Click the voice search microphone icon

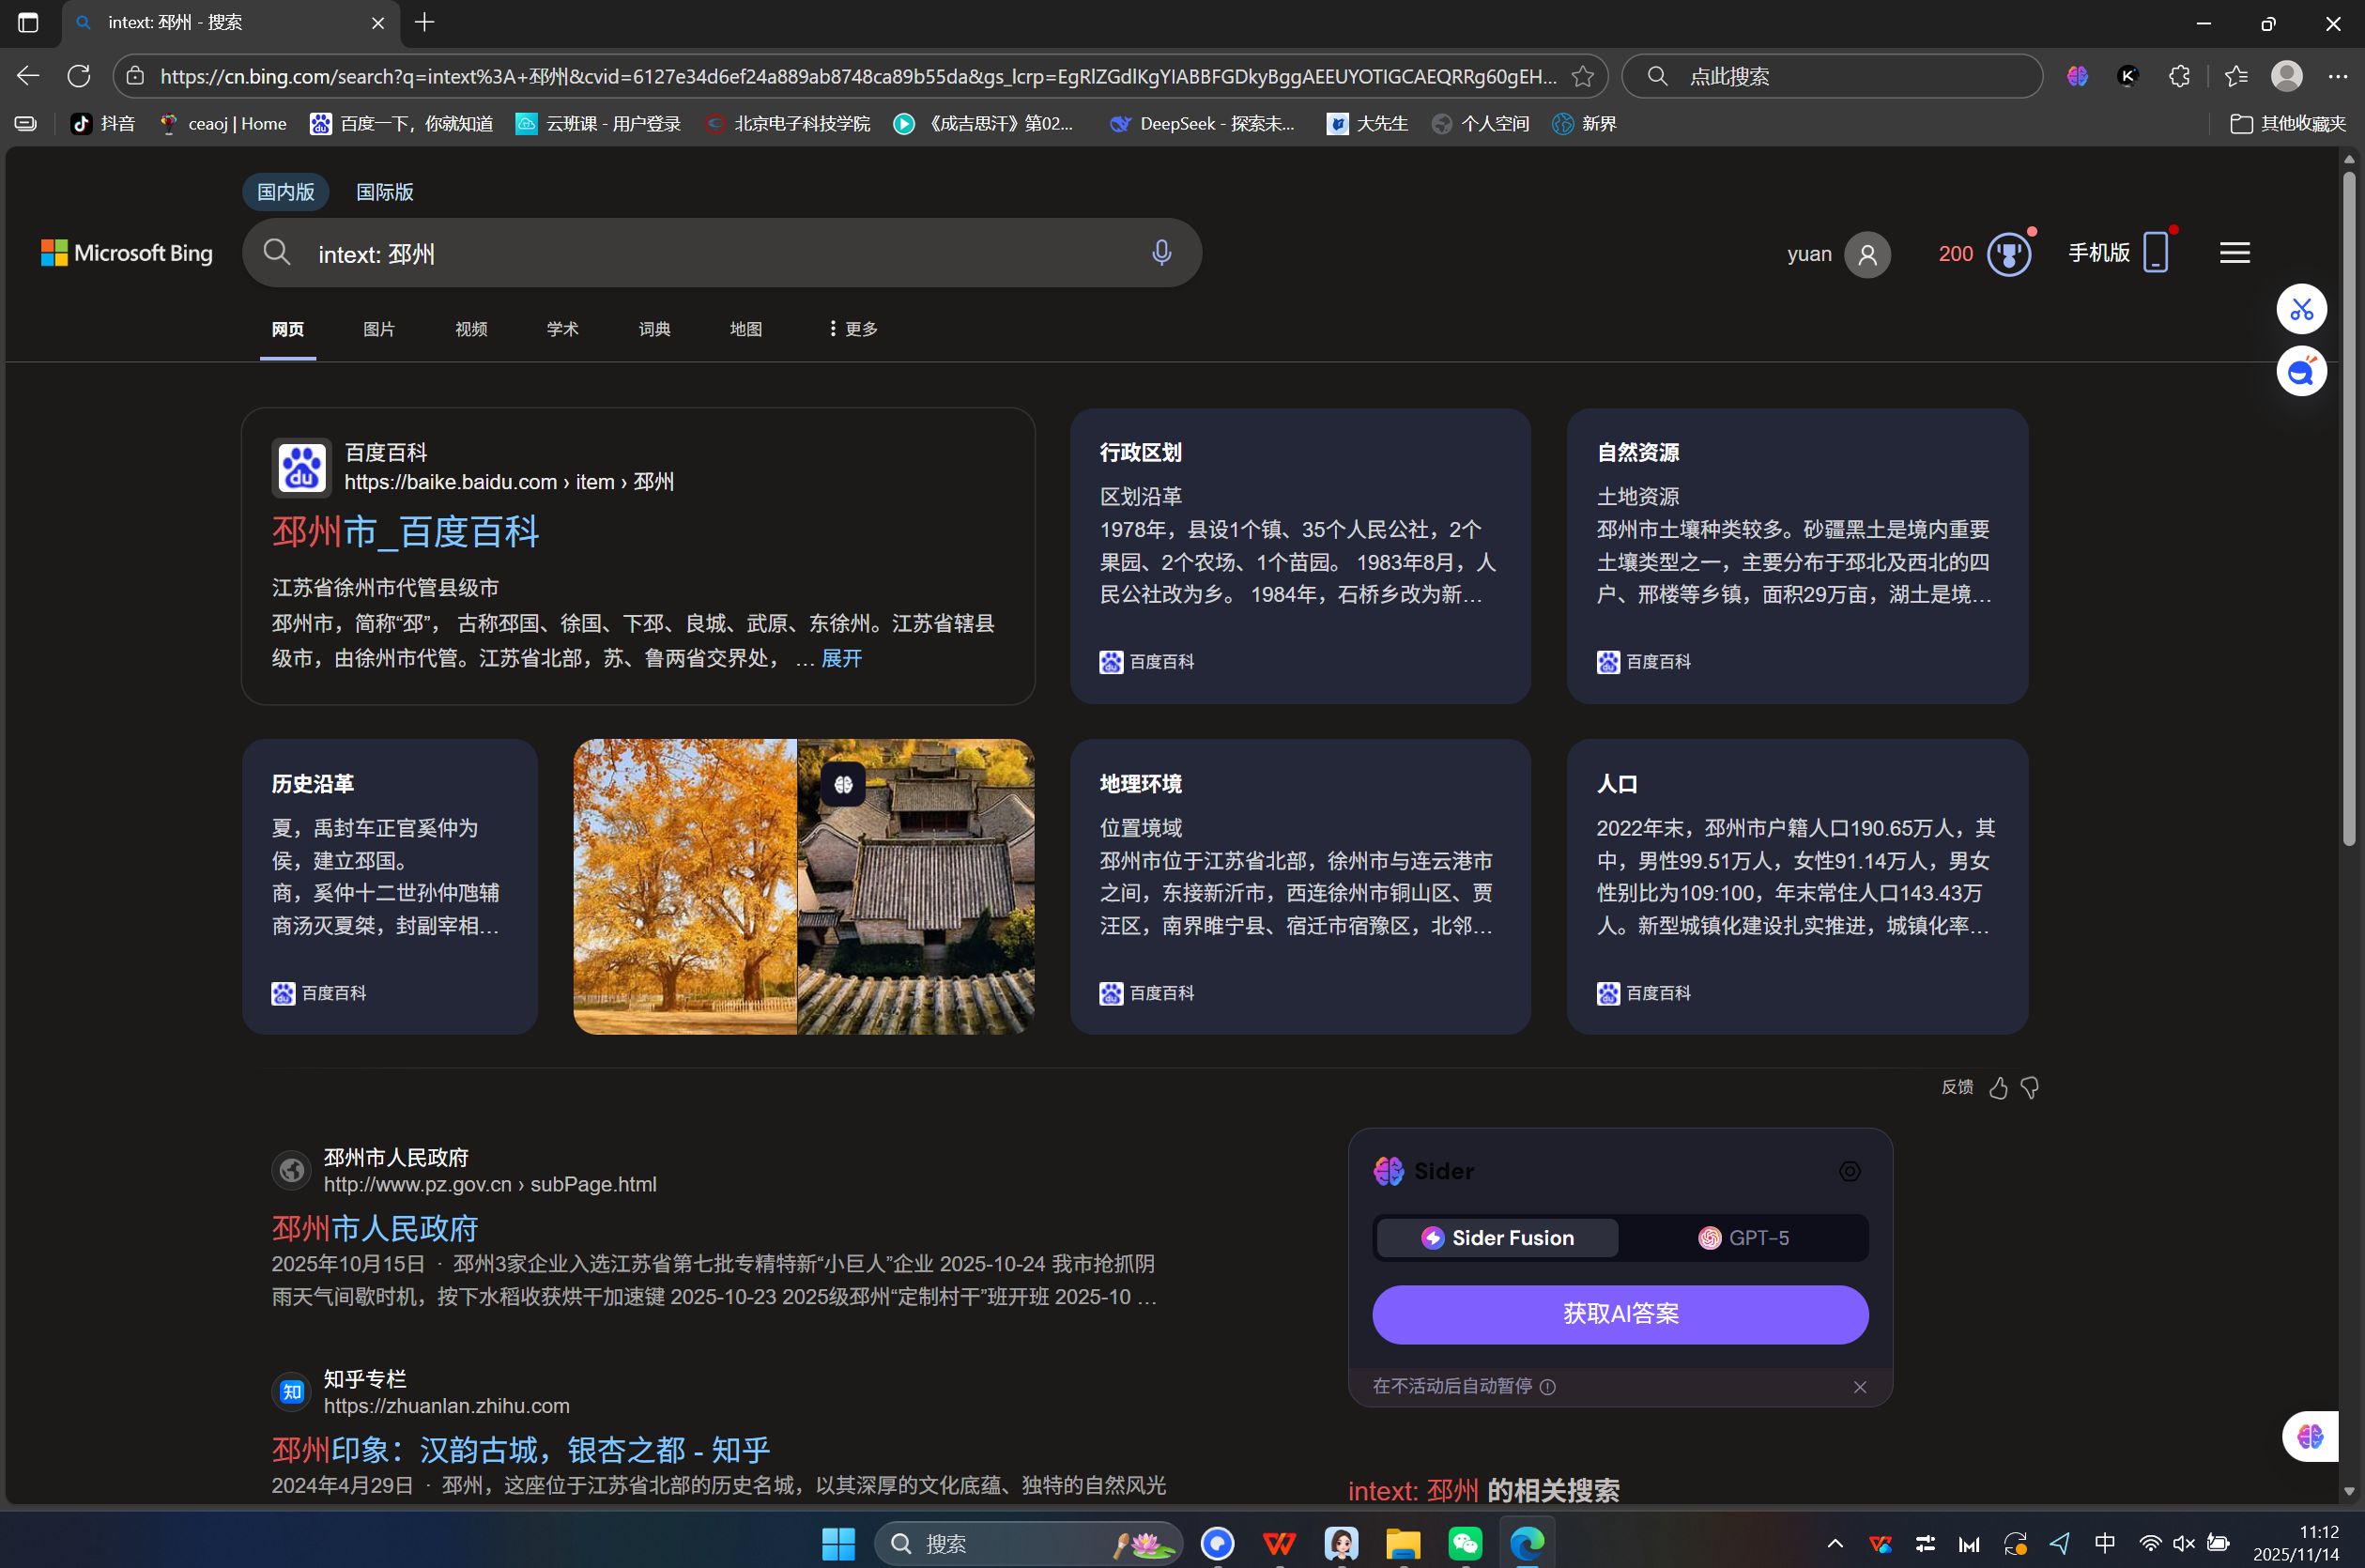tap(1161, 253)
